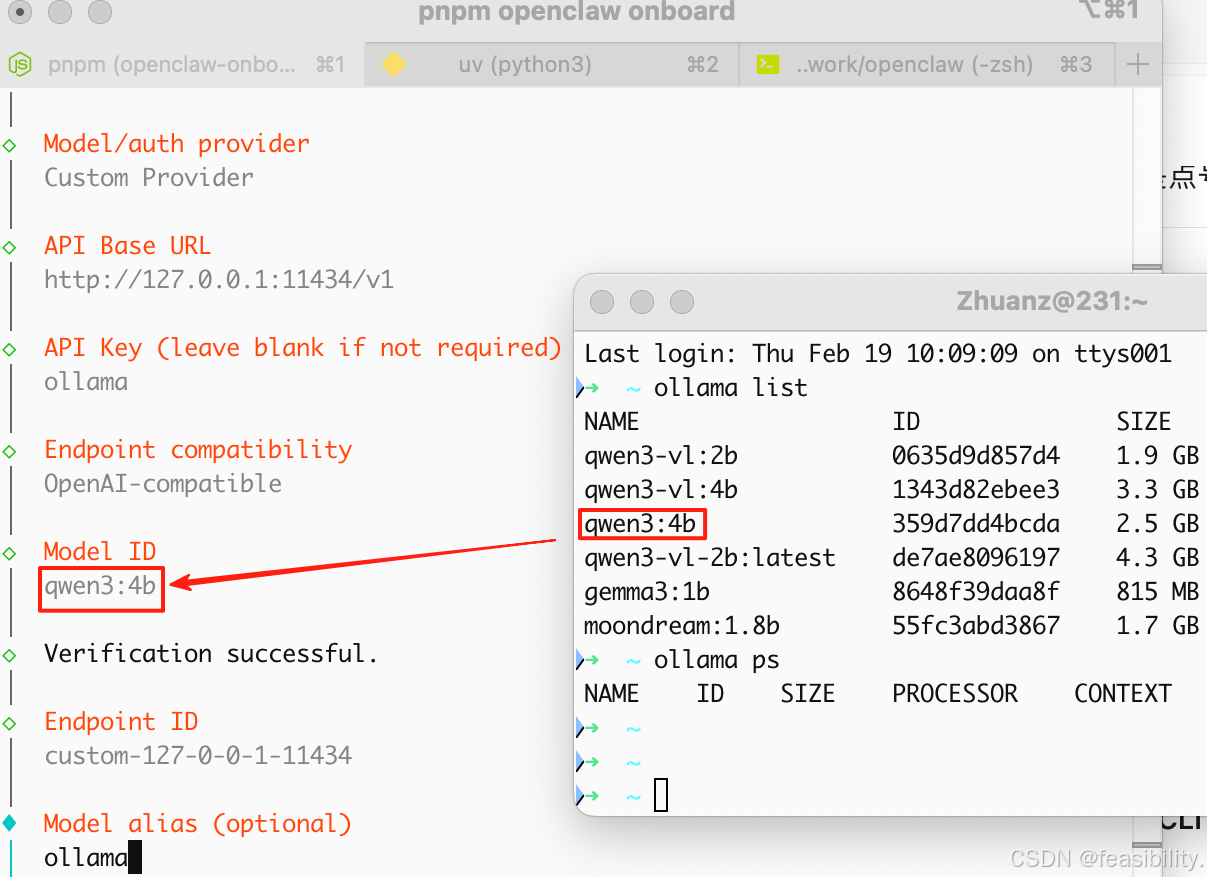Switch to the uv (python3) tab
This screenshot has width=1208, height=878.
point(525,65)
